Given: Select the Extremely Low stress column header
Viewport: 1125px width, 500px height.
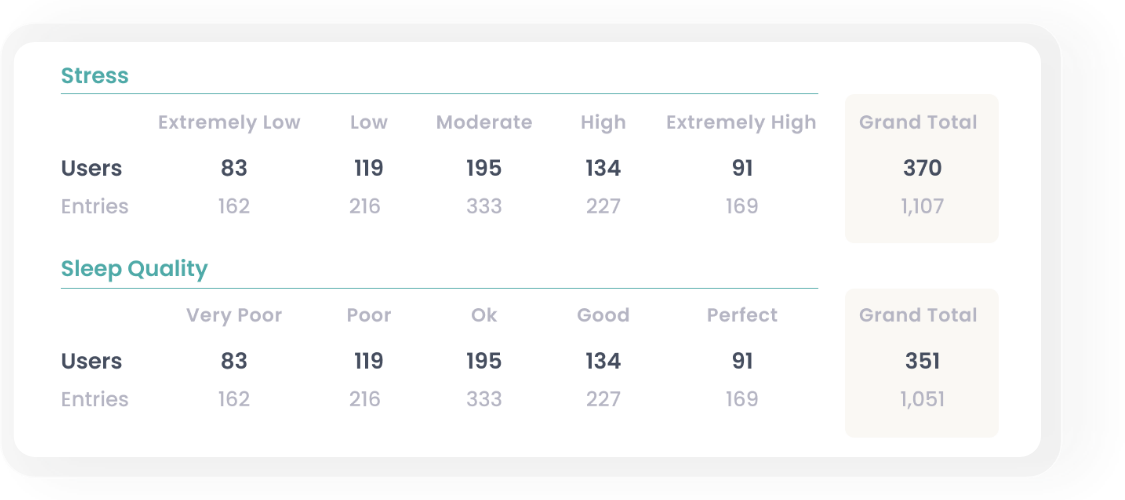Looking at the screenshot, I should pyautogui.click(x=229, y=123).
